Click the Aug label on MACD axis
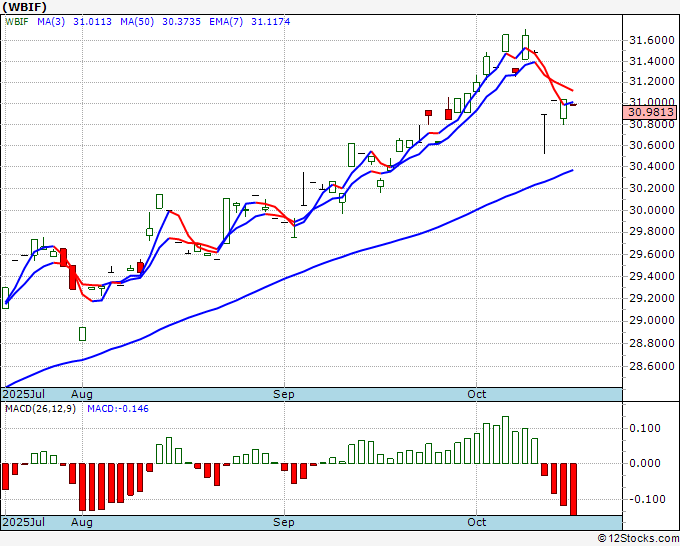Screen dimensions: 680x546 pyautogui.click(x=82, y=522)
